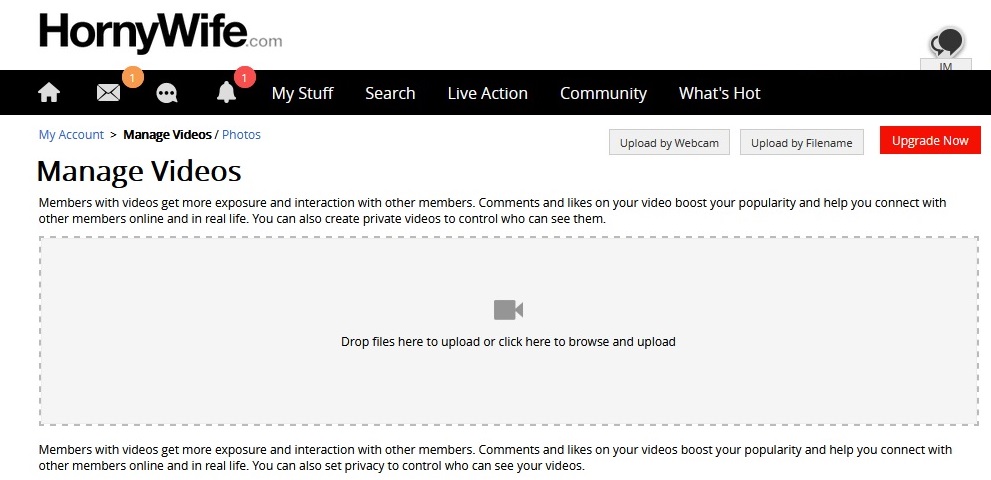Image resolution: width=991 pixels, height=480 pixels.
Task: Click the red Upgrade Now button
Action: 930,140
